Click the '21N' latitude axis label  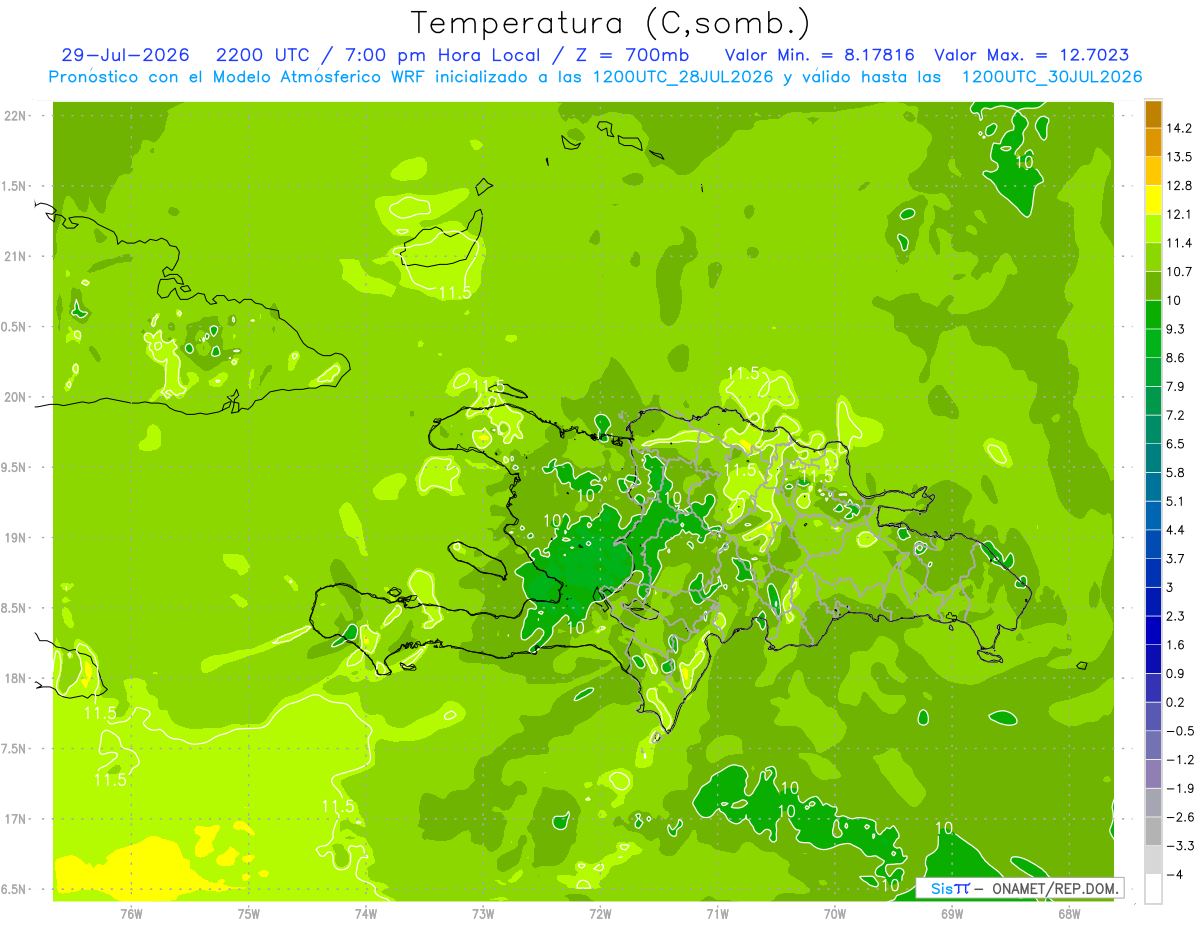(16, 256)
